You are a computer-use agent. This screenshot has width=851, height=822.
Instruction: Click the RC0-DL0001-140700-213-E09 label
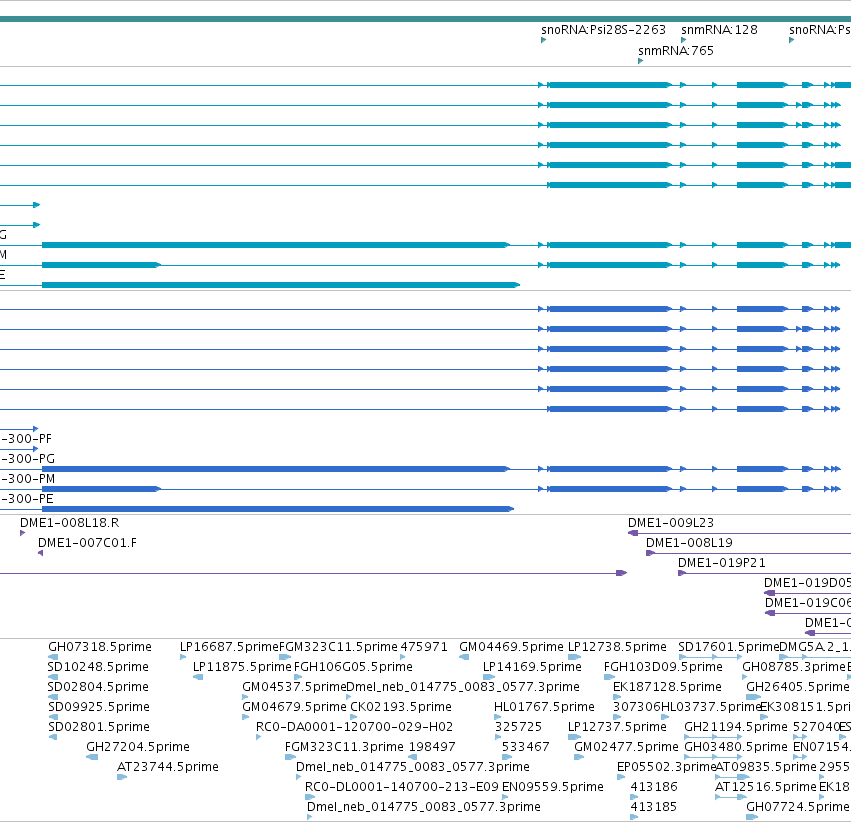(x=402, y=788)
